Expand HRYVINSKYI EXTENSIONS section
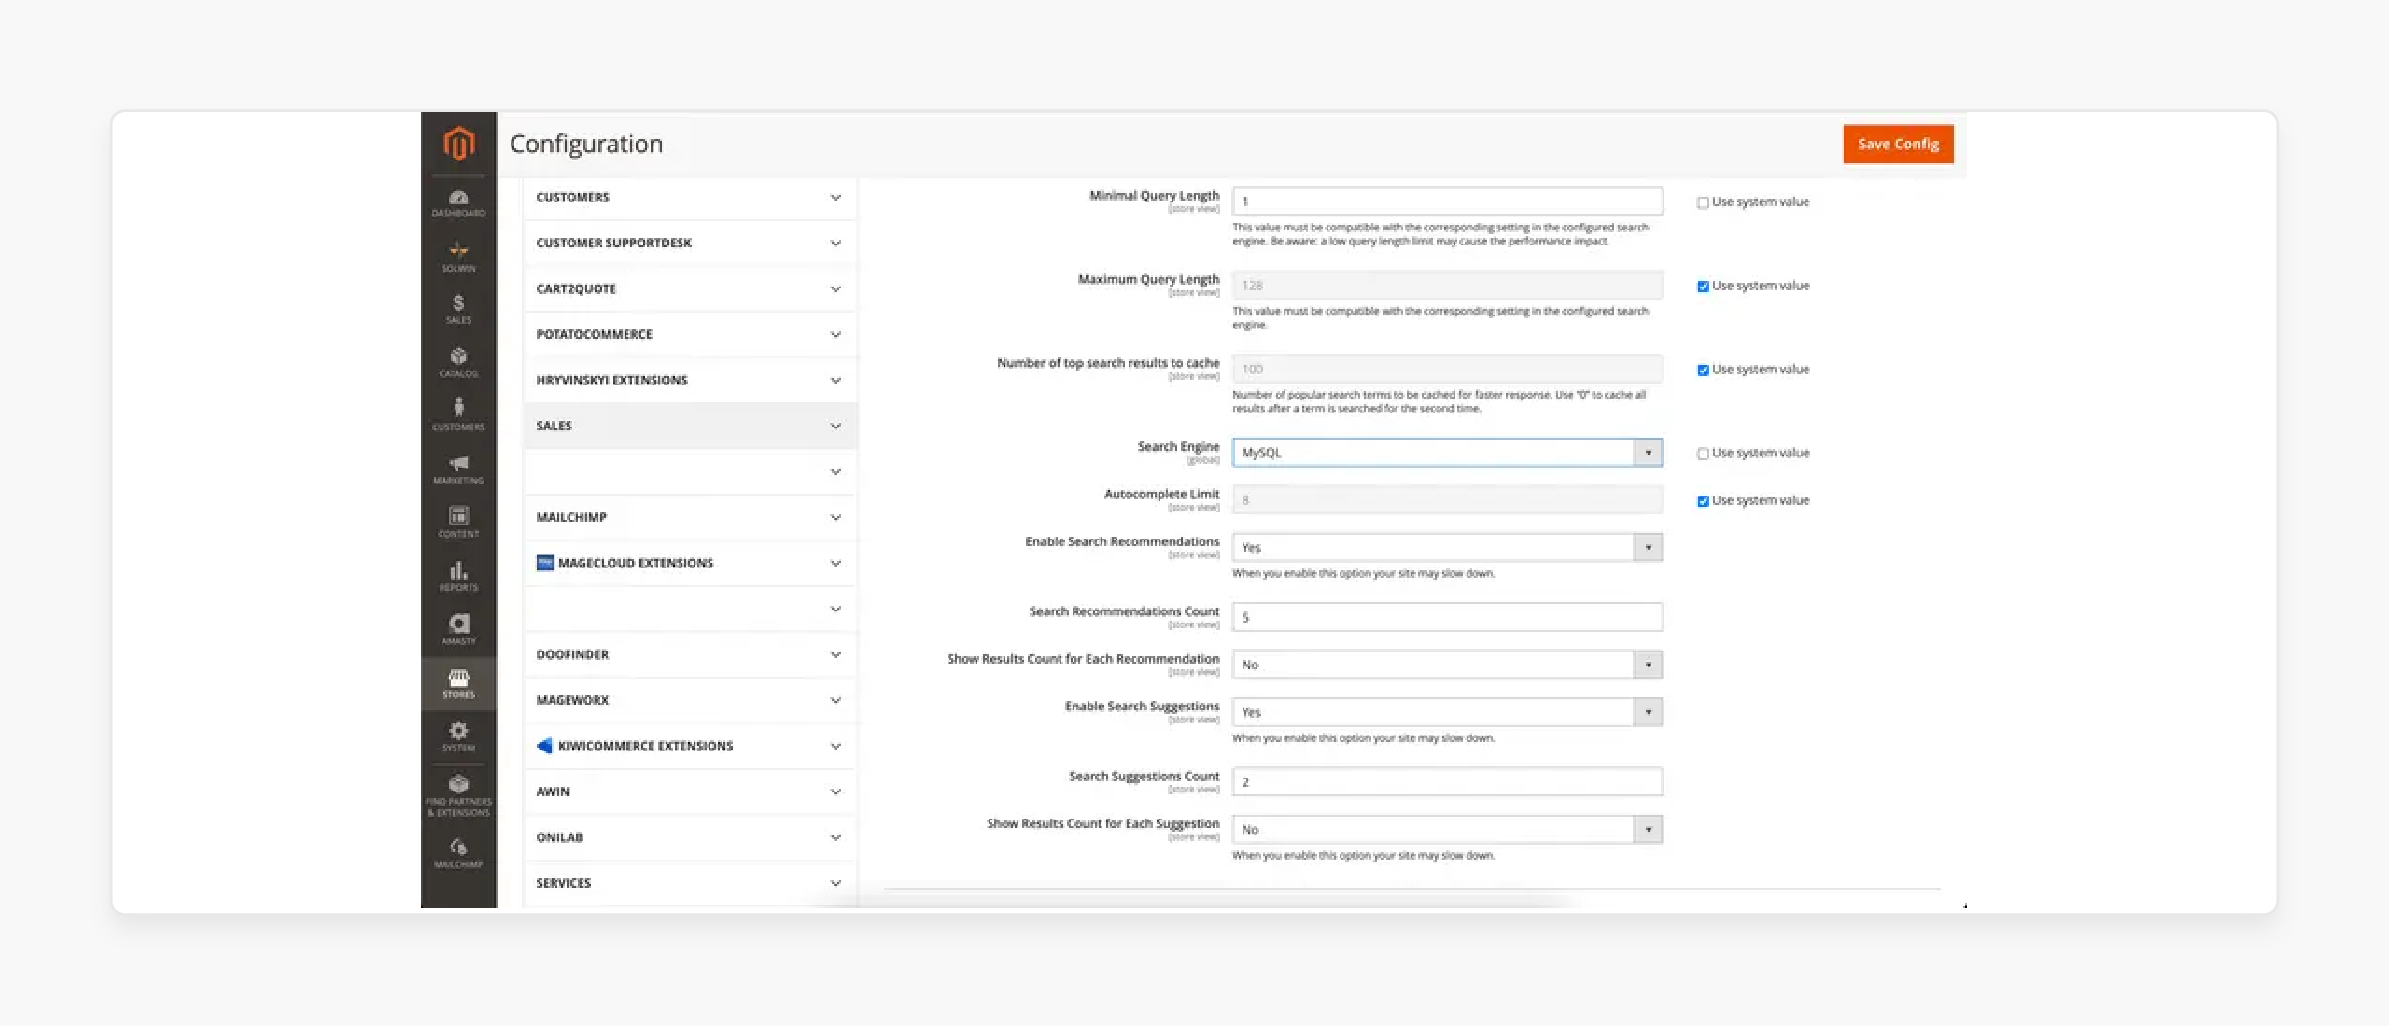This screenshot has height=1026, width=2389. pos(690,380)
